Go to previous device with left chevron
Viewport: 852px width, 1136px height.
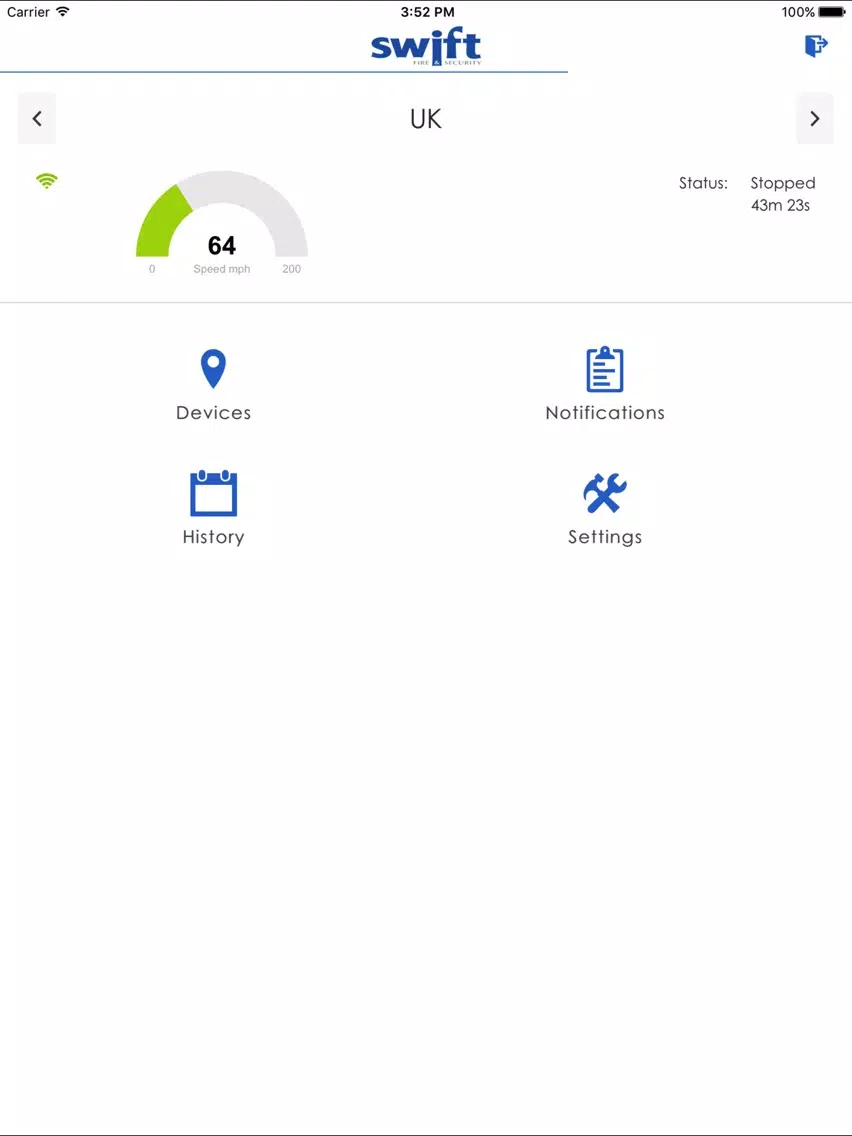point(37,118)
